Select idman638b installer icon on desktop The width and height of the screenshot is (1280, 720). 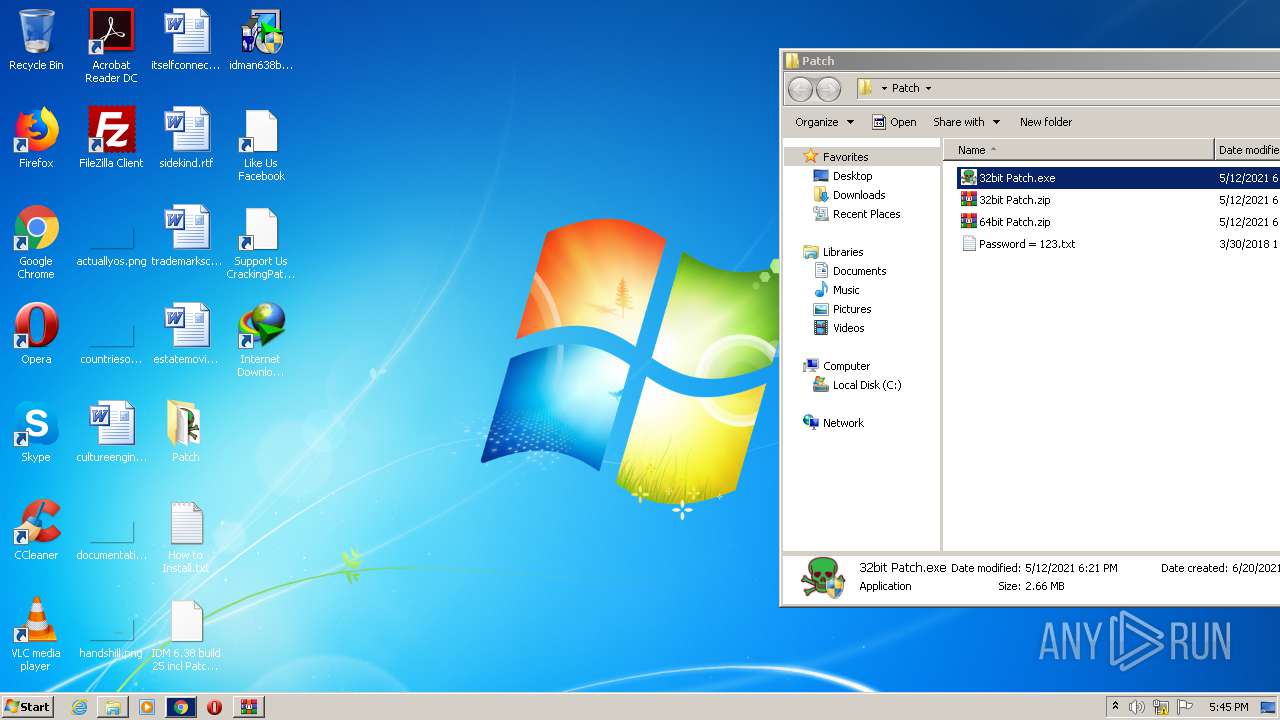point(261,40)
